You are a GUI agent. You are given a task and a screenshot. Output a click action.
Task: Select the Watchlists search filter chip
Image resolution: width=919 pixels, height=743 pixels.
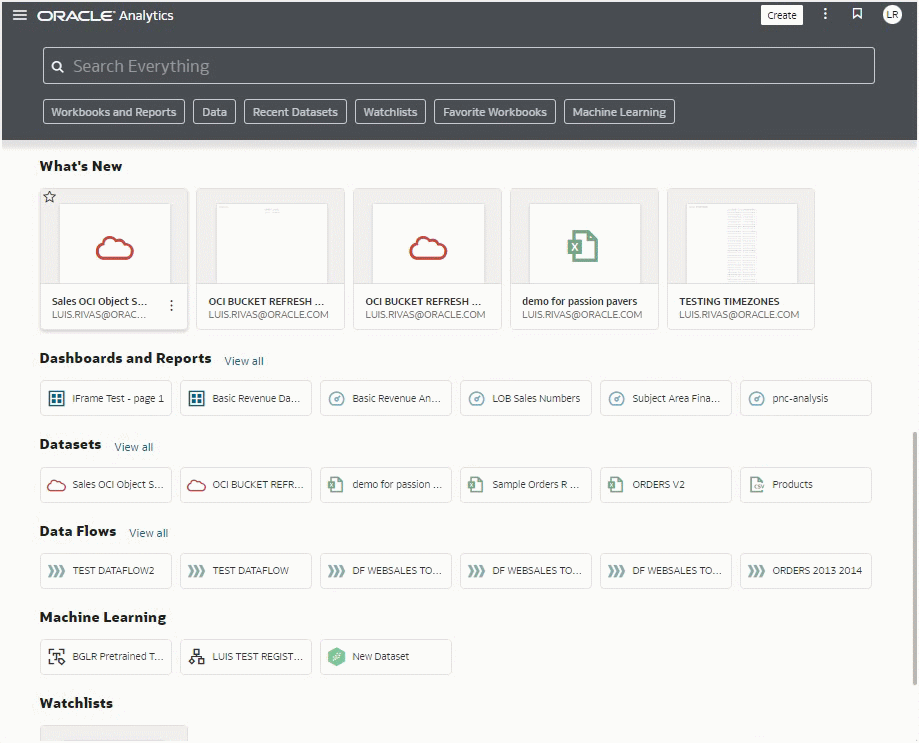click(390, 112)
